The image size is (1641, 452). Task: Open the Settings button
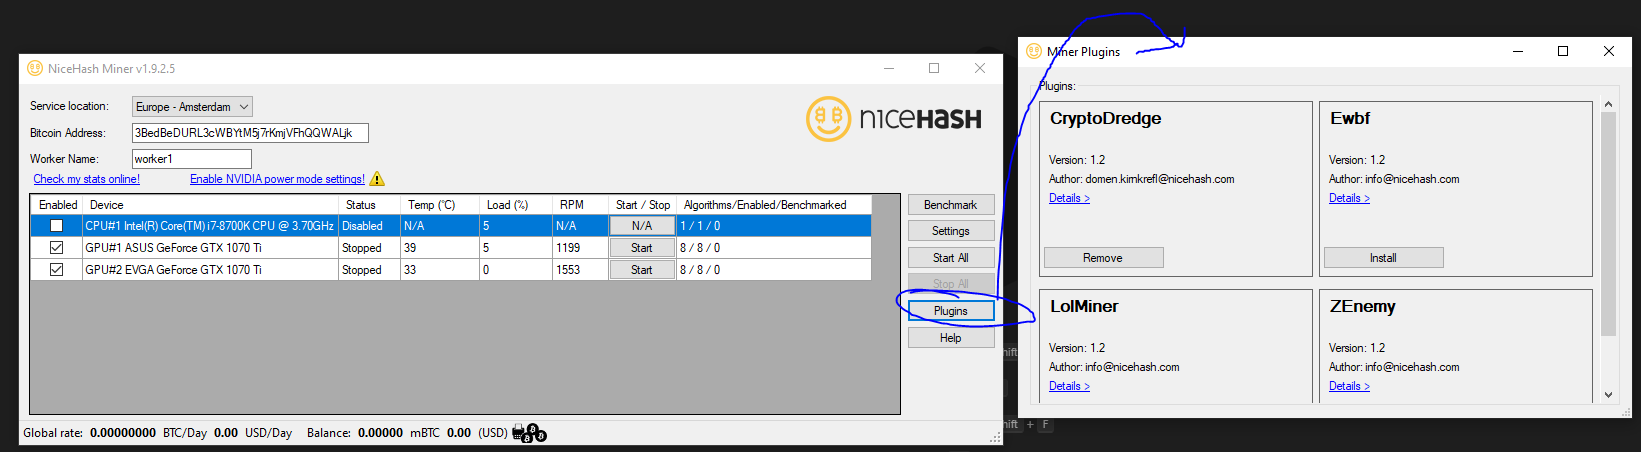pyautogui.click(x=951, y=231)
